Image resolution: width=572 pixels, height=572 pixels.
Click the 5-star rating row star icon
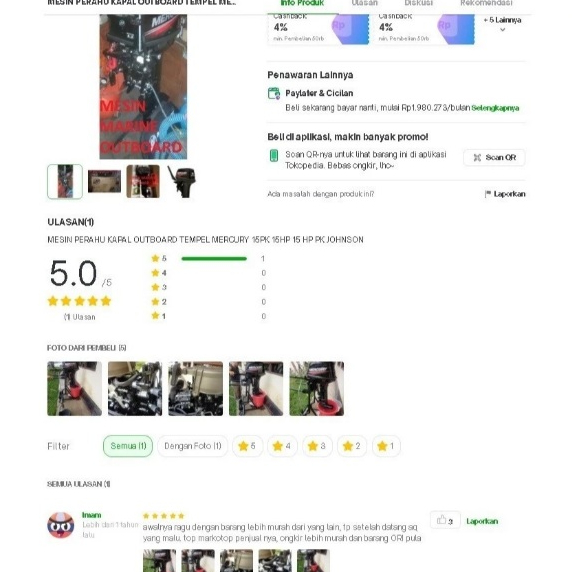(x=155, y=258)
